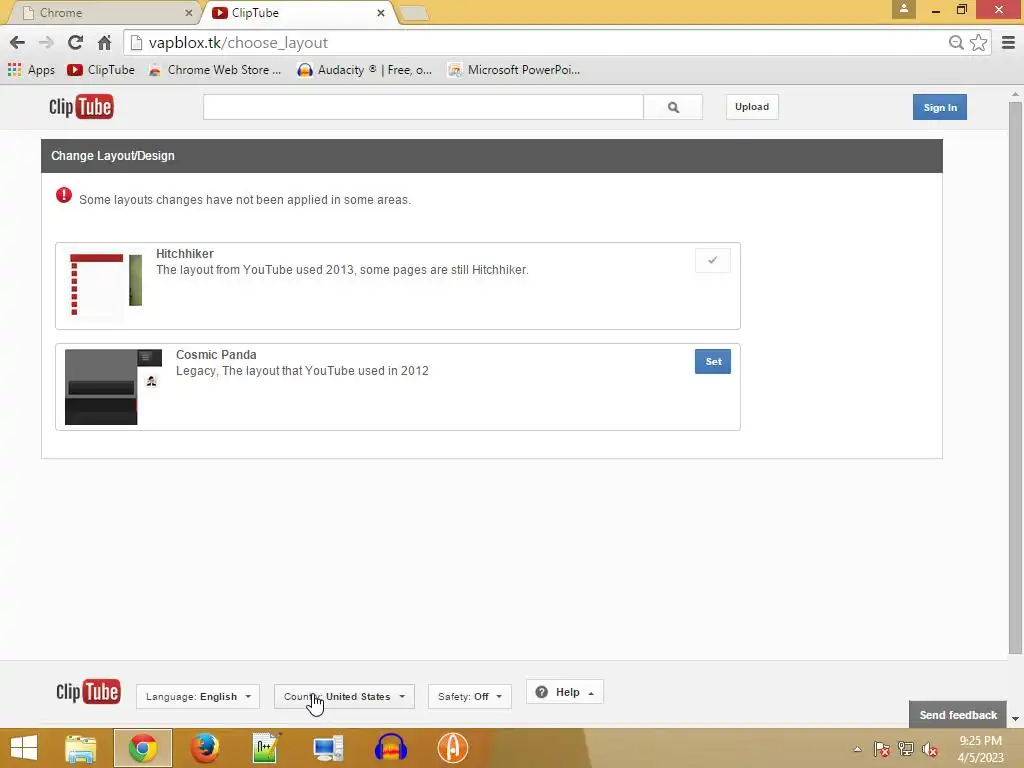Click the ClipTube logo in header
Screen dimensions: 1024x768
tap(81, 106)
